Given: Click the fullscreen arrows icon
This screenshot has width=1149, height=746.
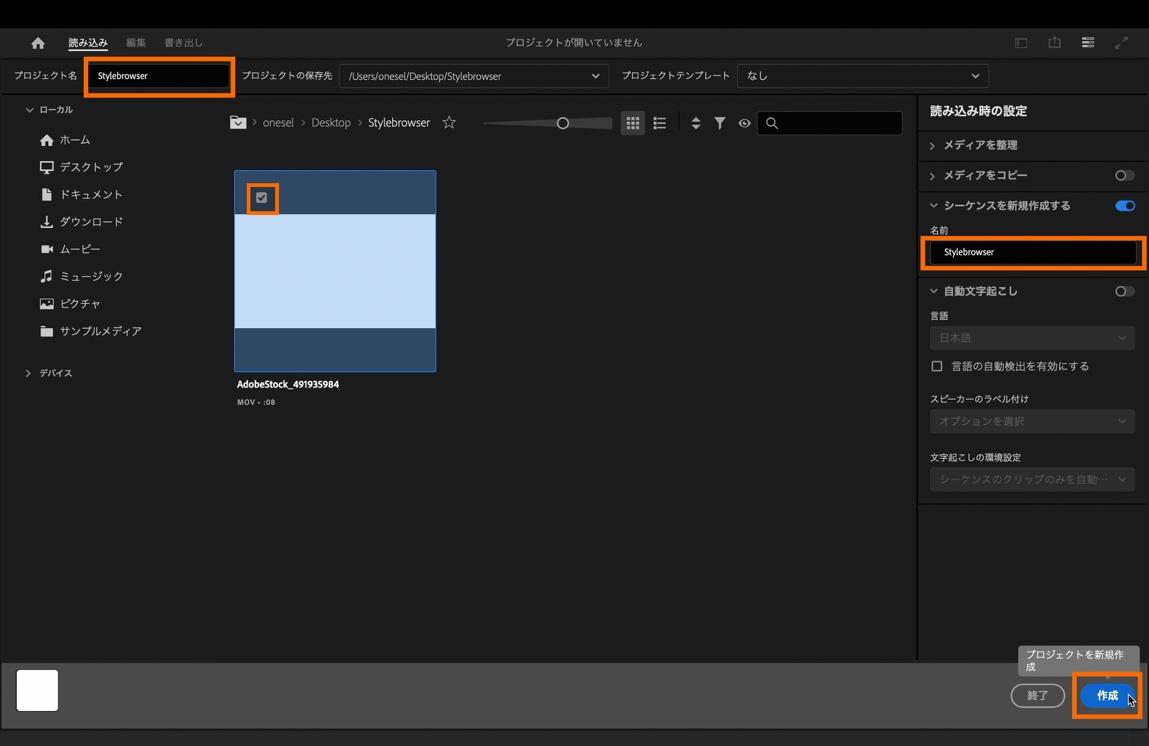Looking at the screenshot, I should (x=1122, y=43).
